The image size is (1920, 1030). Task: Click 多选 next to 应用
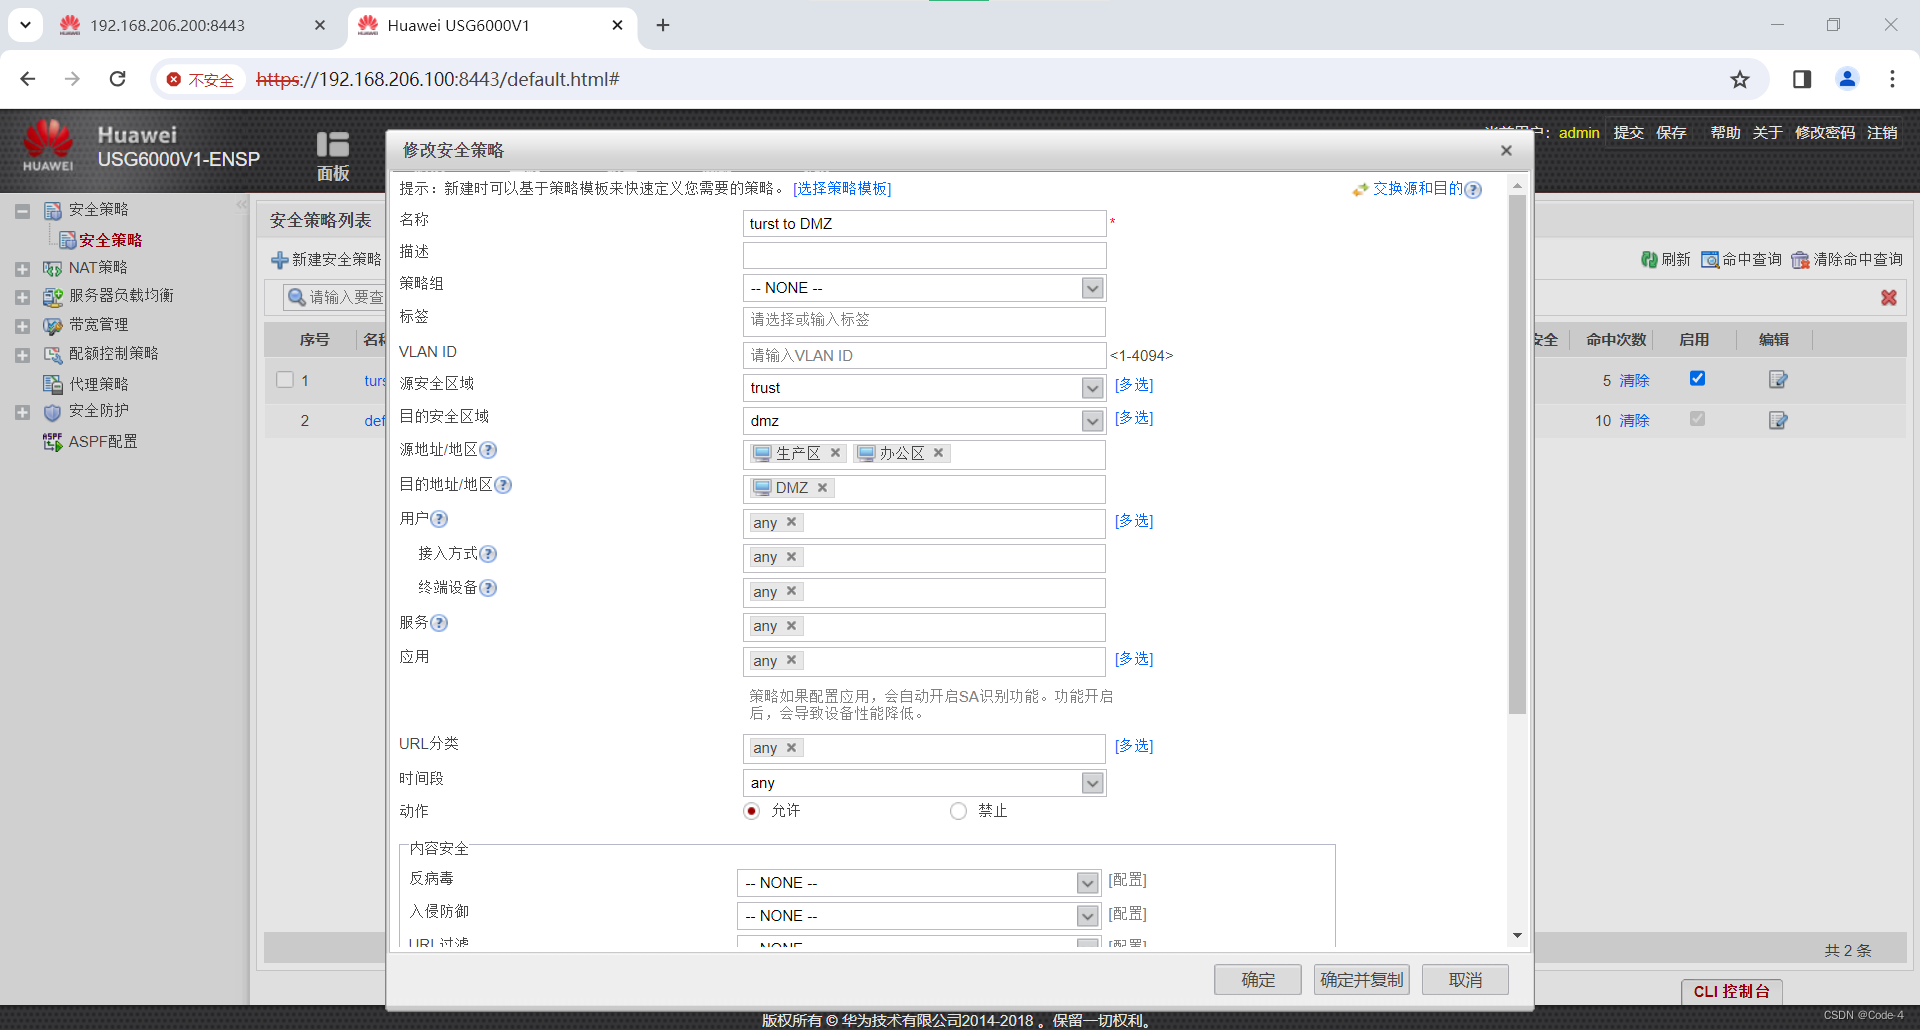pyautogui.click(x=1134, y=659)
